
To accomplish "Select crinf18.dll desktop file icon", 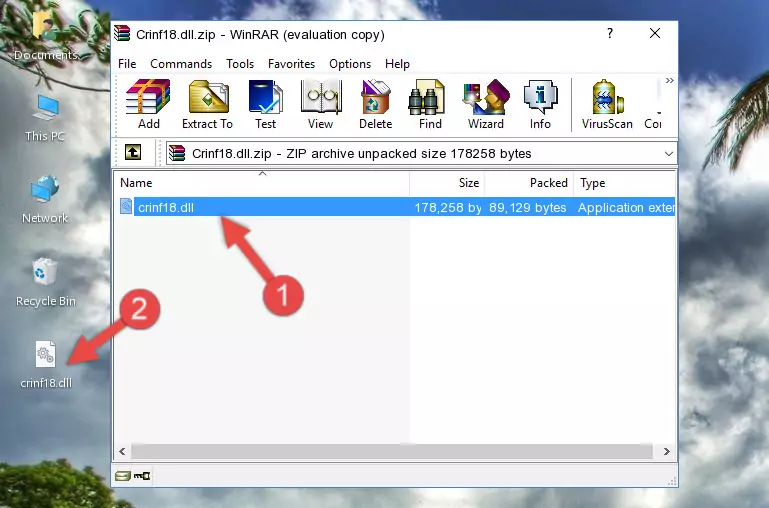I will click(x=46, y=365).
